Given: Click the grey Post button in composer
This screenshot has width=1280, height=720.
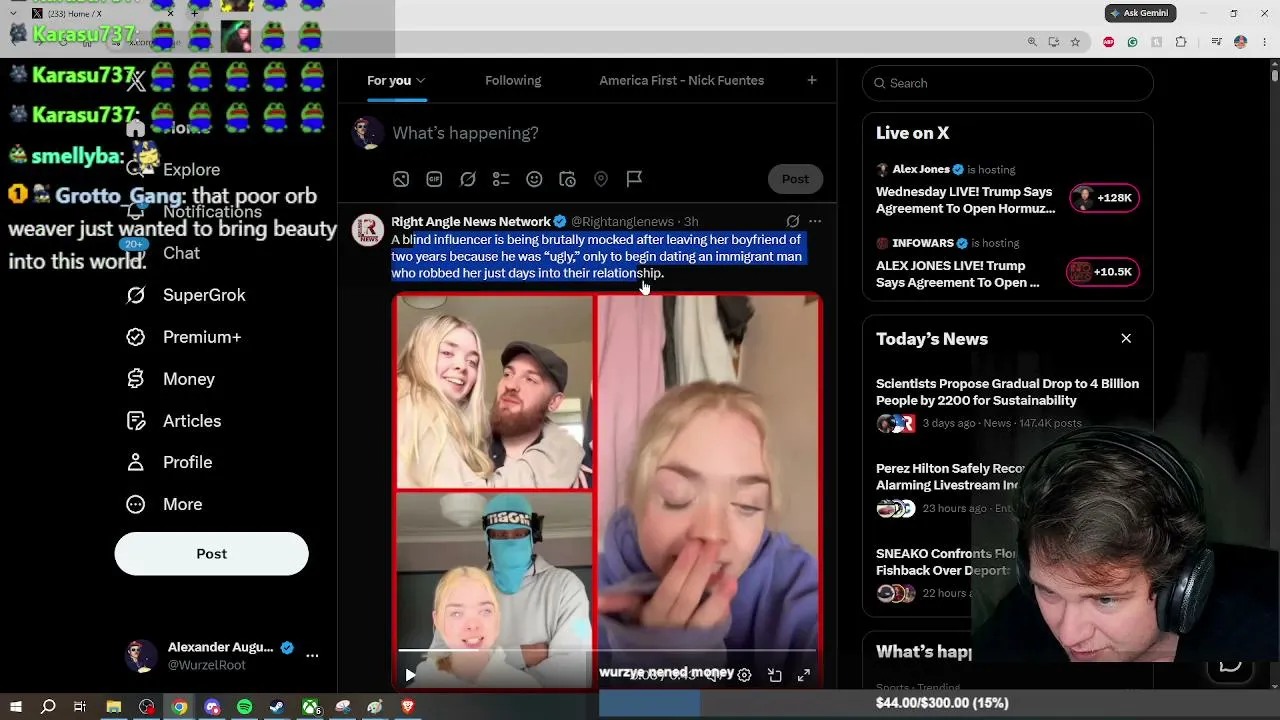Looking at the screenshot, I should [795, 179].
